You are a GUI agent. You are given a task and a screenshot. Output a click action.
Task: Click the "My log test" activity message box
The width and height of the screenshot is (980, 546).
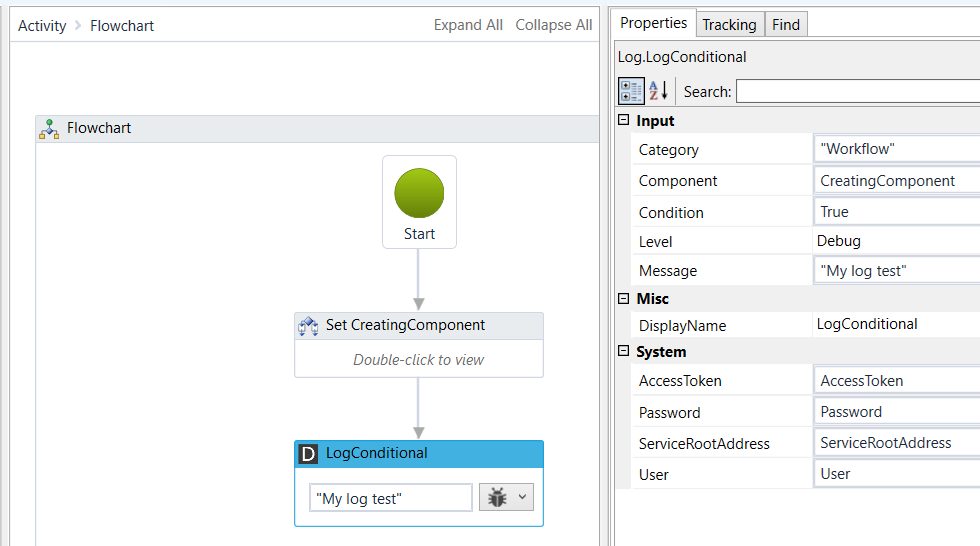click(390, 498)
